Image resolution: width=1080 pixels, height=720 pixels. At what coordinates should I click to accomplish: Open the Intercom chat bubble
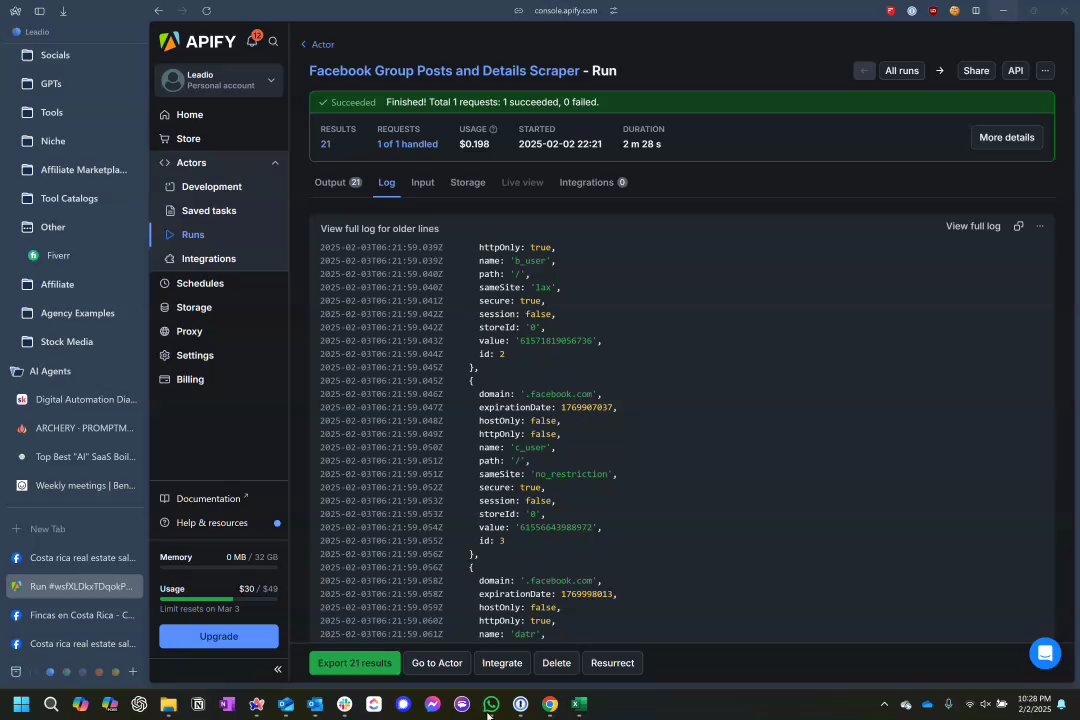1045,653
